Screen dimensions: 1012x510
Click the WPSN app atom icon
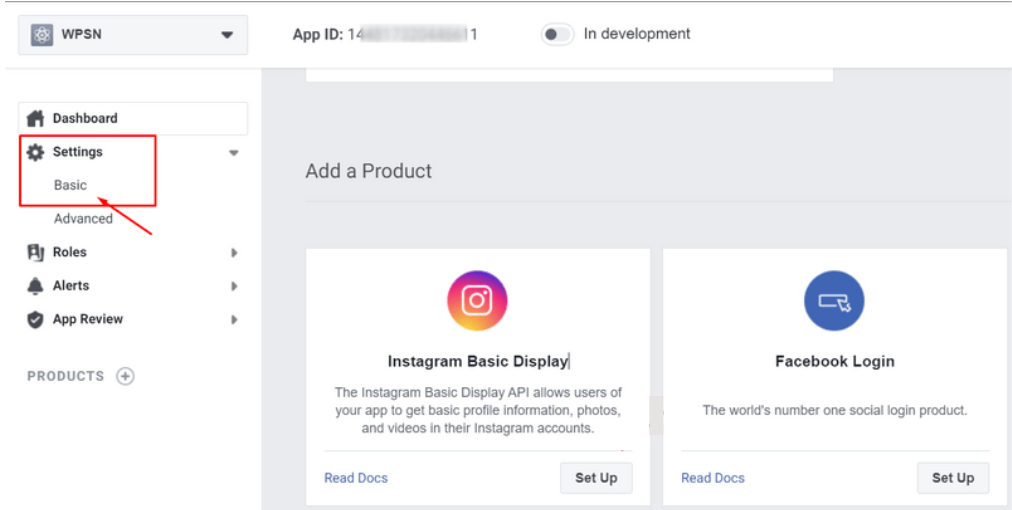point(43,35)
